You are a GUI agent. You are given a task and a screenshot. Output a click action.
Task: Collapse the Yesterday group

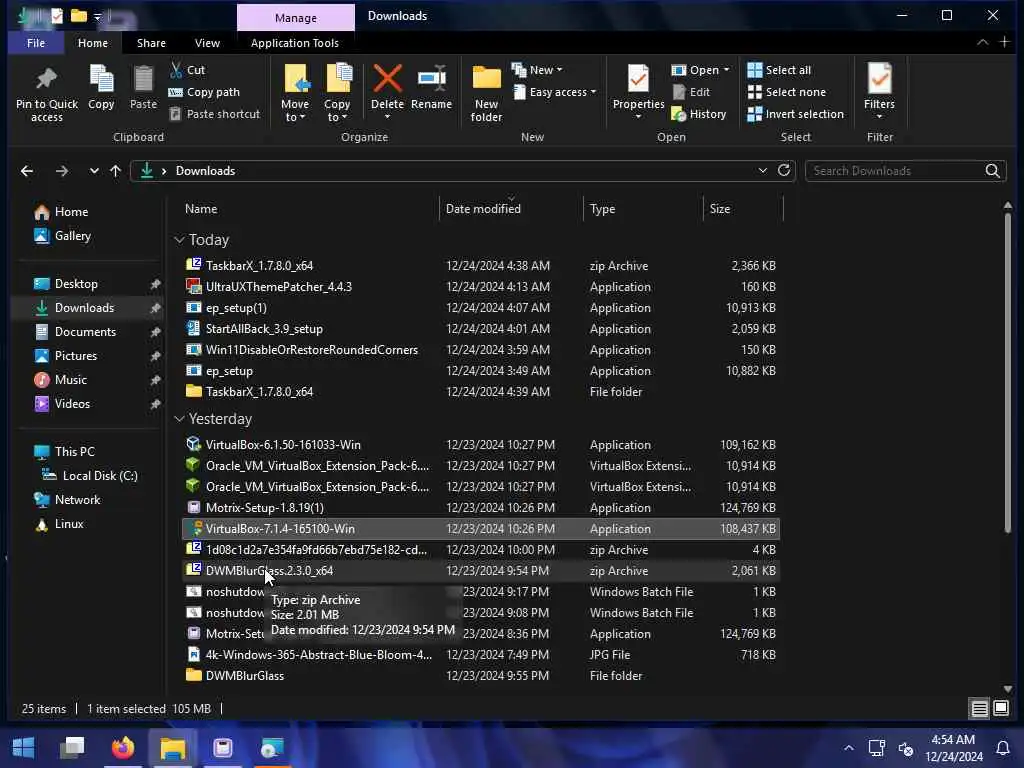(x=180, y=419)
